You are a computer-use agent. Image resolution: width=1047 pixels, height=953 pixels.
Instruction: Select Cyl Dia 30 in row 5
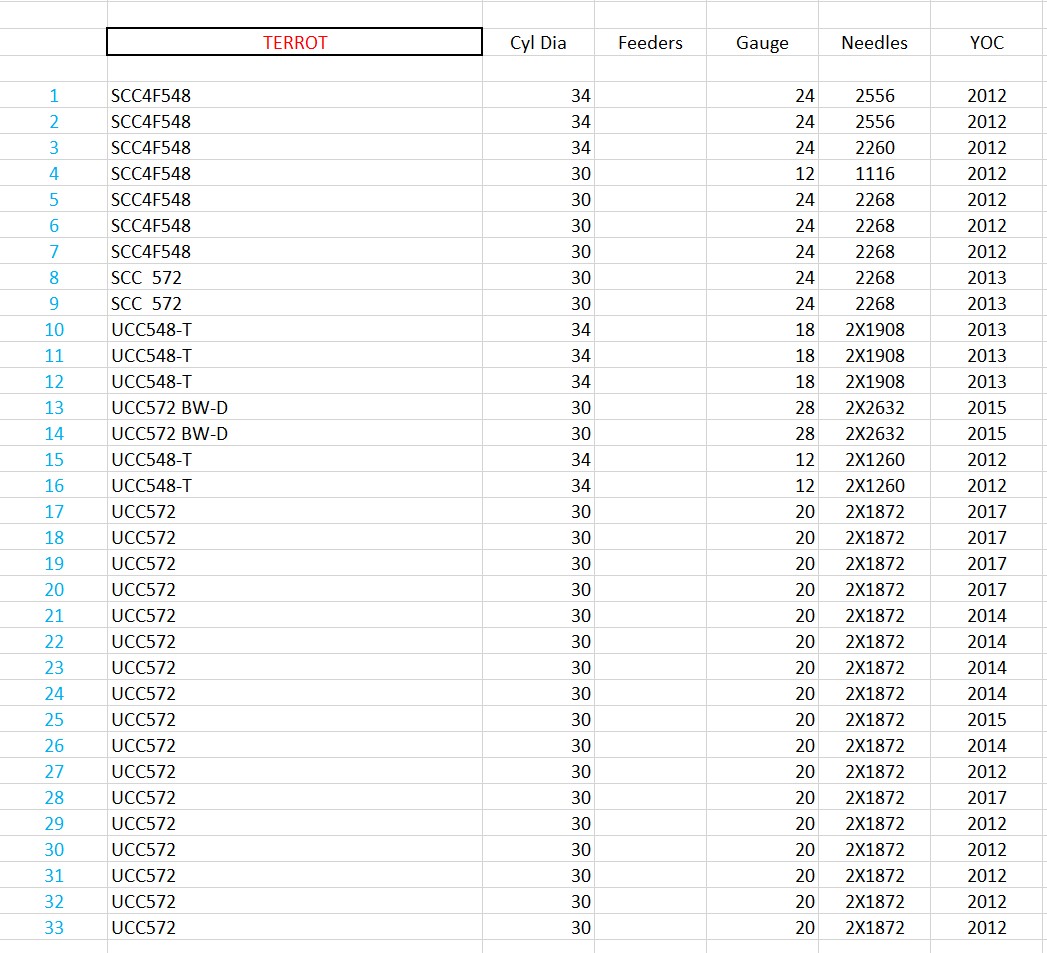click(x=538, y=200)
